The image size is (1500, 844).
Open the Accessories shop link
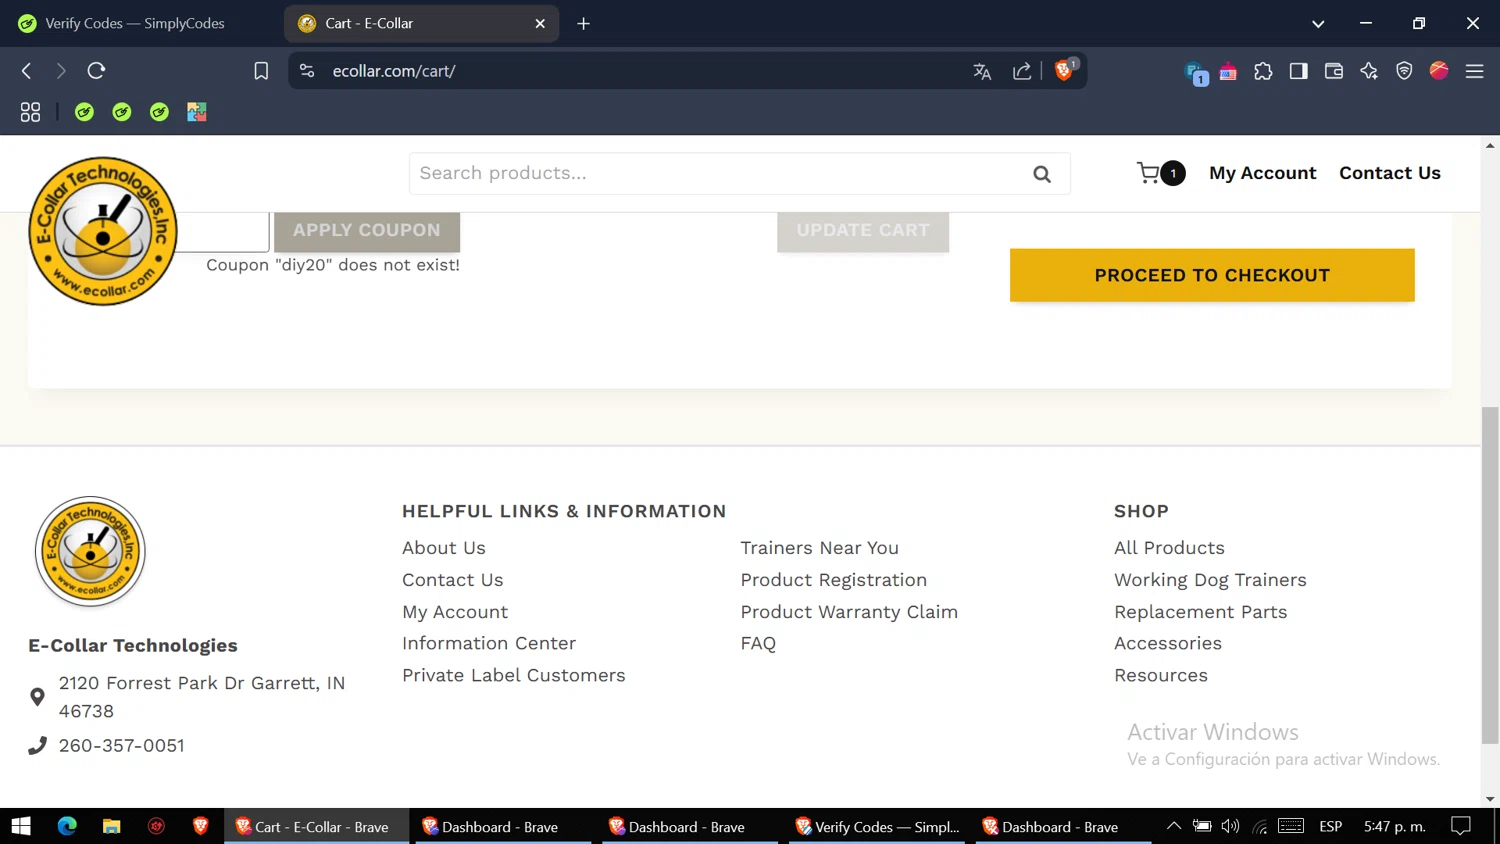[x=1168, y=643]
